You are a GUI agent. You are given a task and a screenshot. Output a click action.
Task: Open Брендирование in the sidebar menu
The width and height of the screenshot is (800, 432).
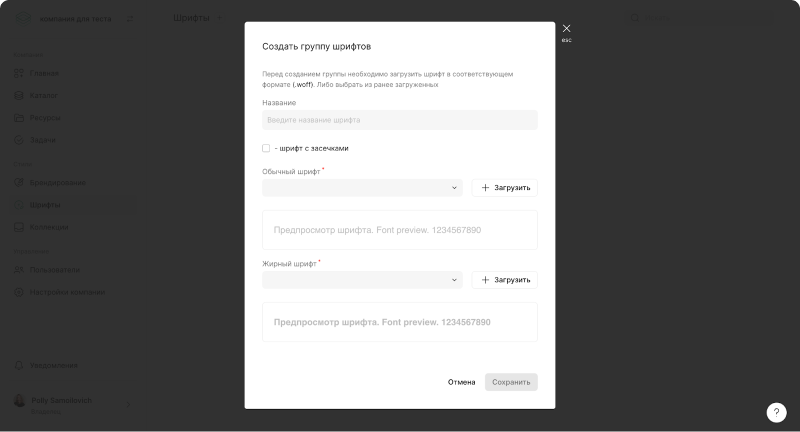[57, 183]
